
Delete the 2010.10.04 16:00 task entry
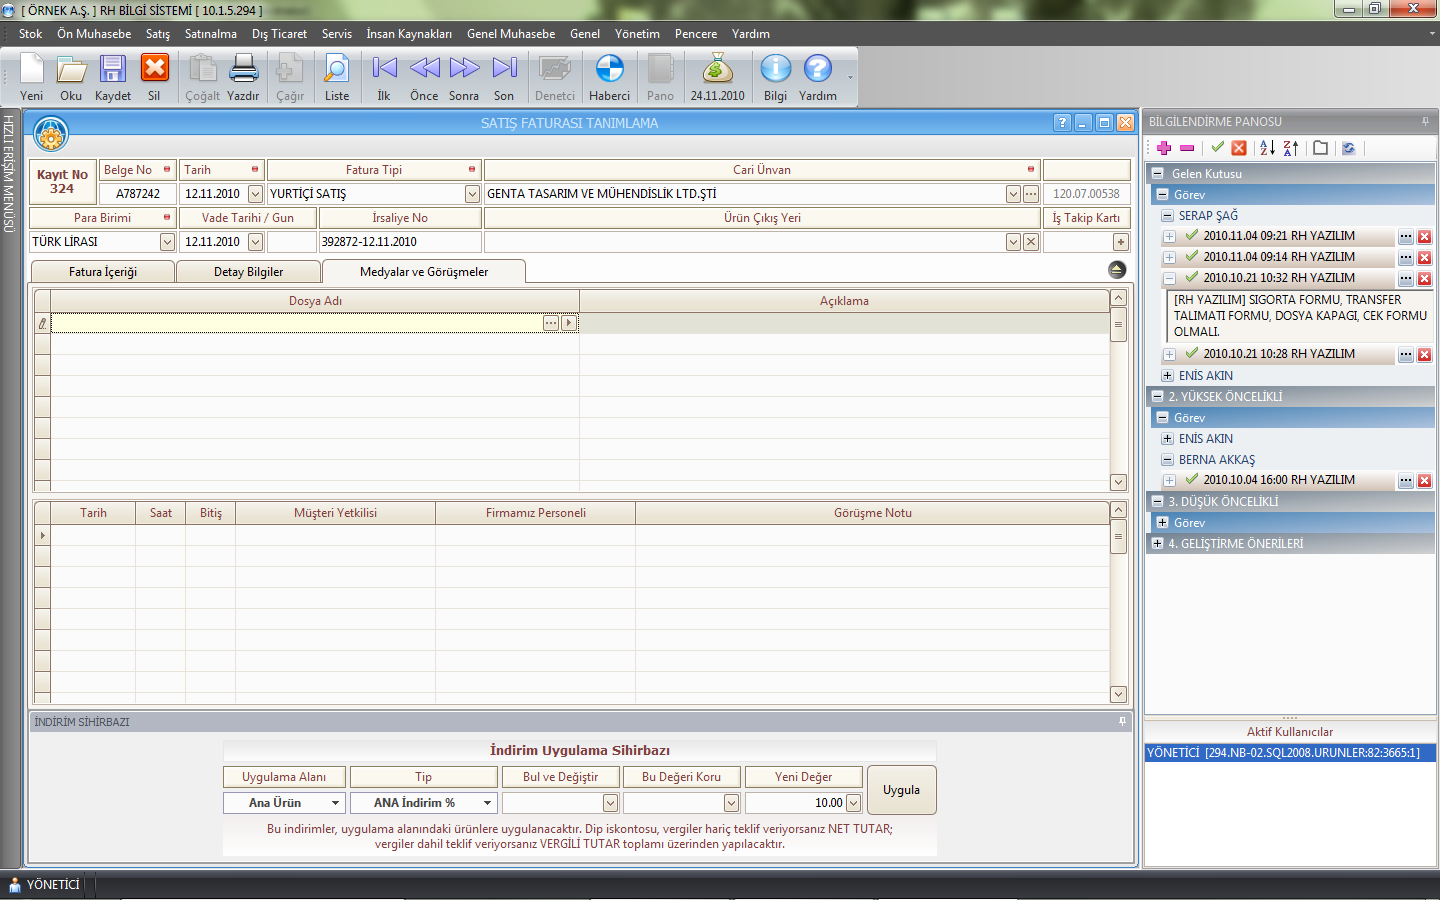1424,481
